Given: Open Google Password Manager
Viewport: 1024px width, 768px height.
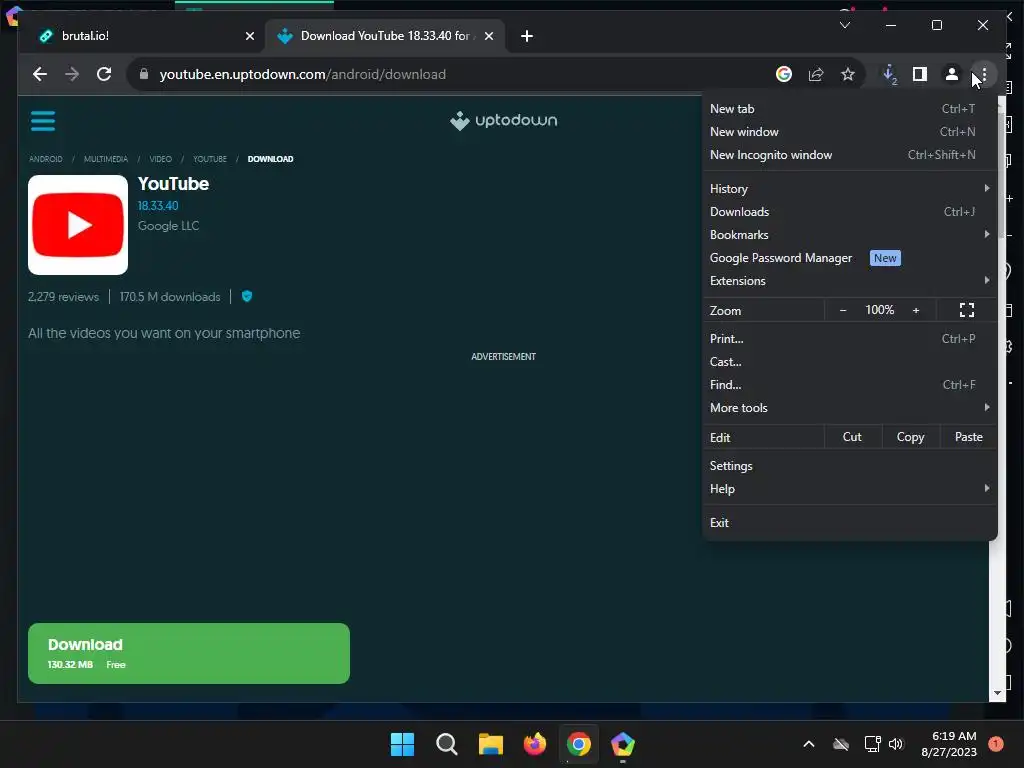Looking at the screenshot, I should coord(850,258).
